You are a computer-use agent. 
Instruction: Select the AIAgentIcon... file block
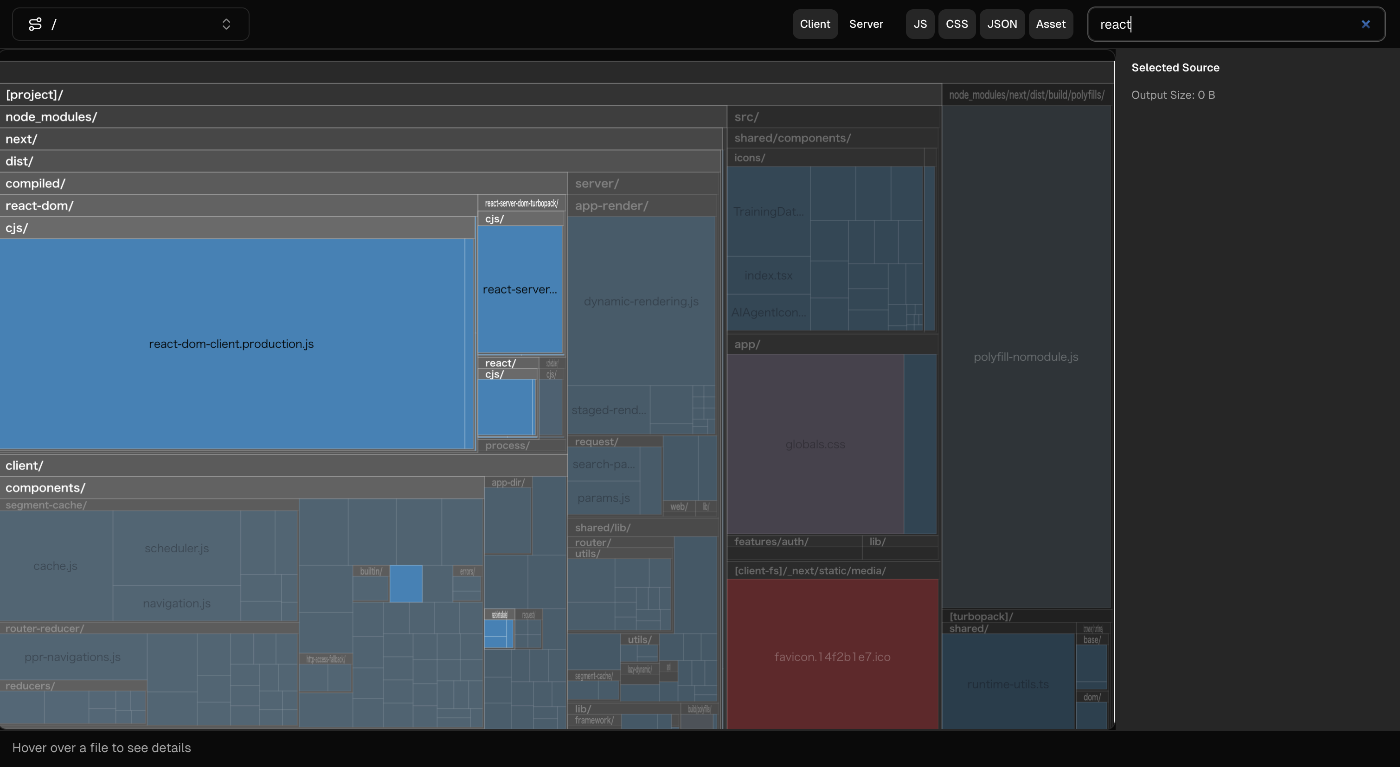click(769, 312)
